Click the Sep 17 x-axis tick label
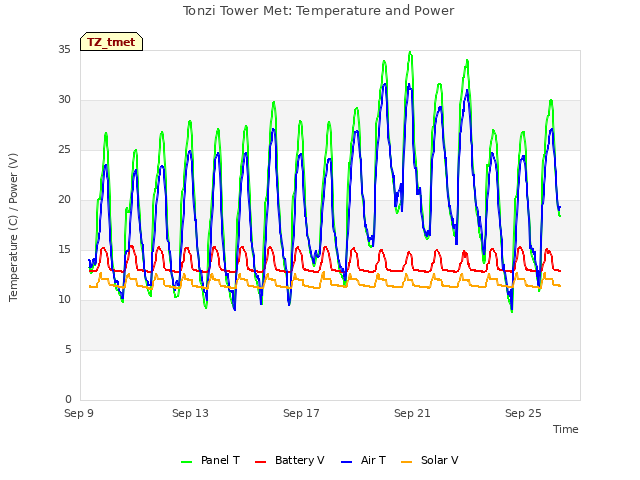The image size is (640, 480). coord(301,413)
